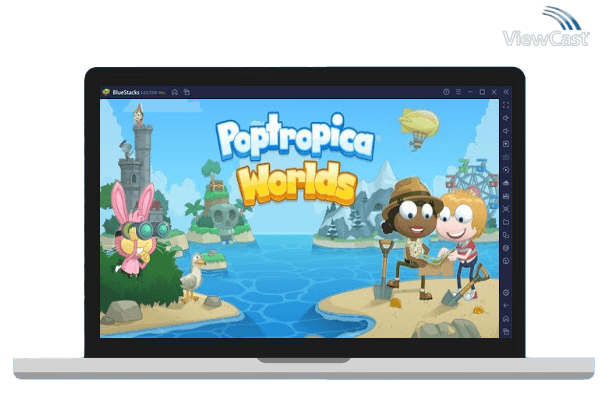Open the BlueStacks help icon
The image size is (602, 414).
pos(446,92)
